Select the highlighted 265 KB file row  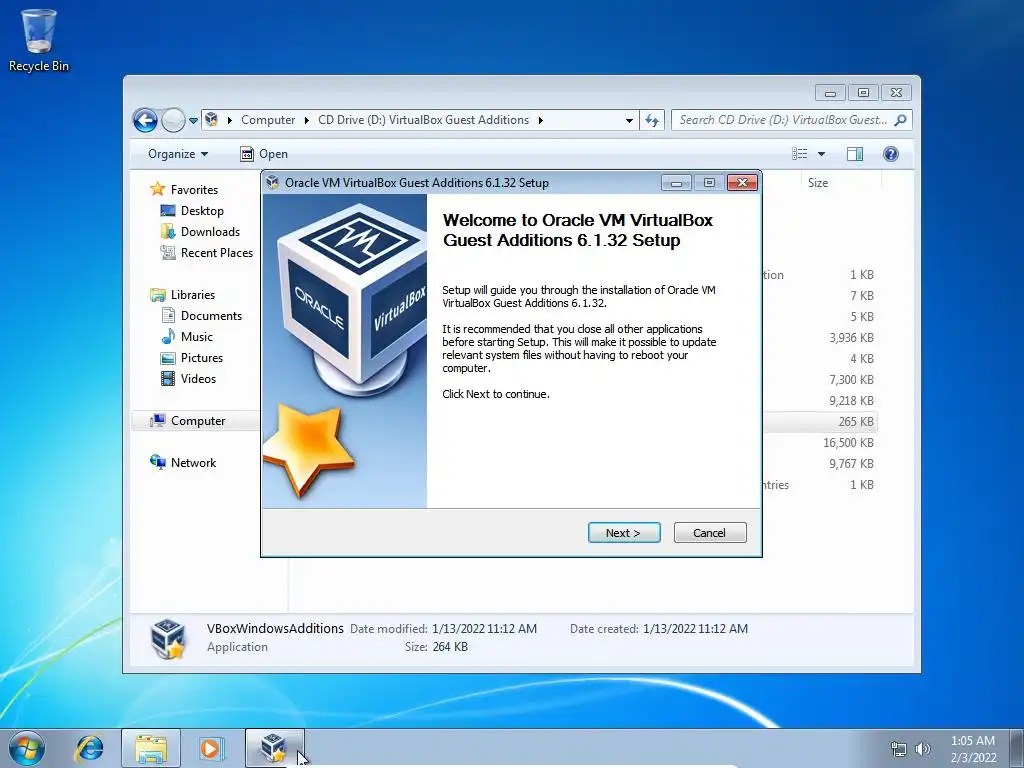(820, 422)
